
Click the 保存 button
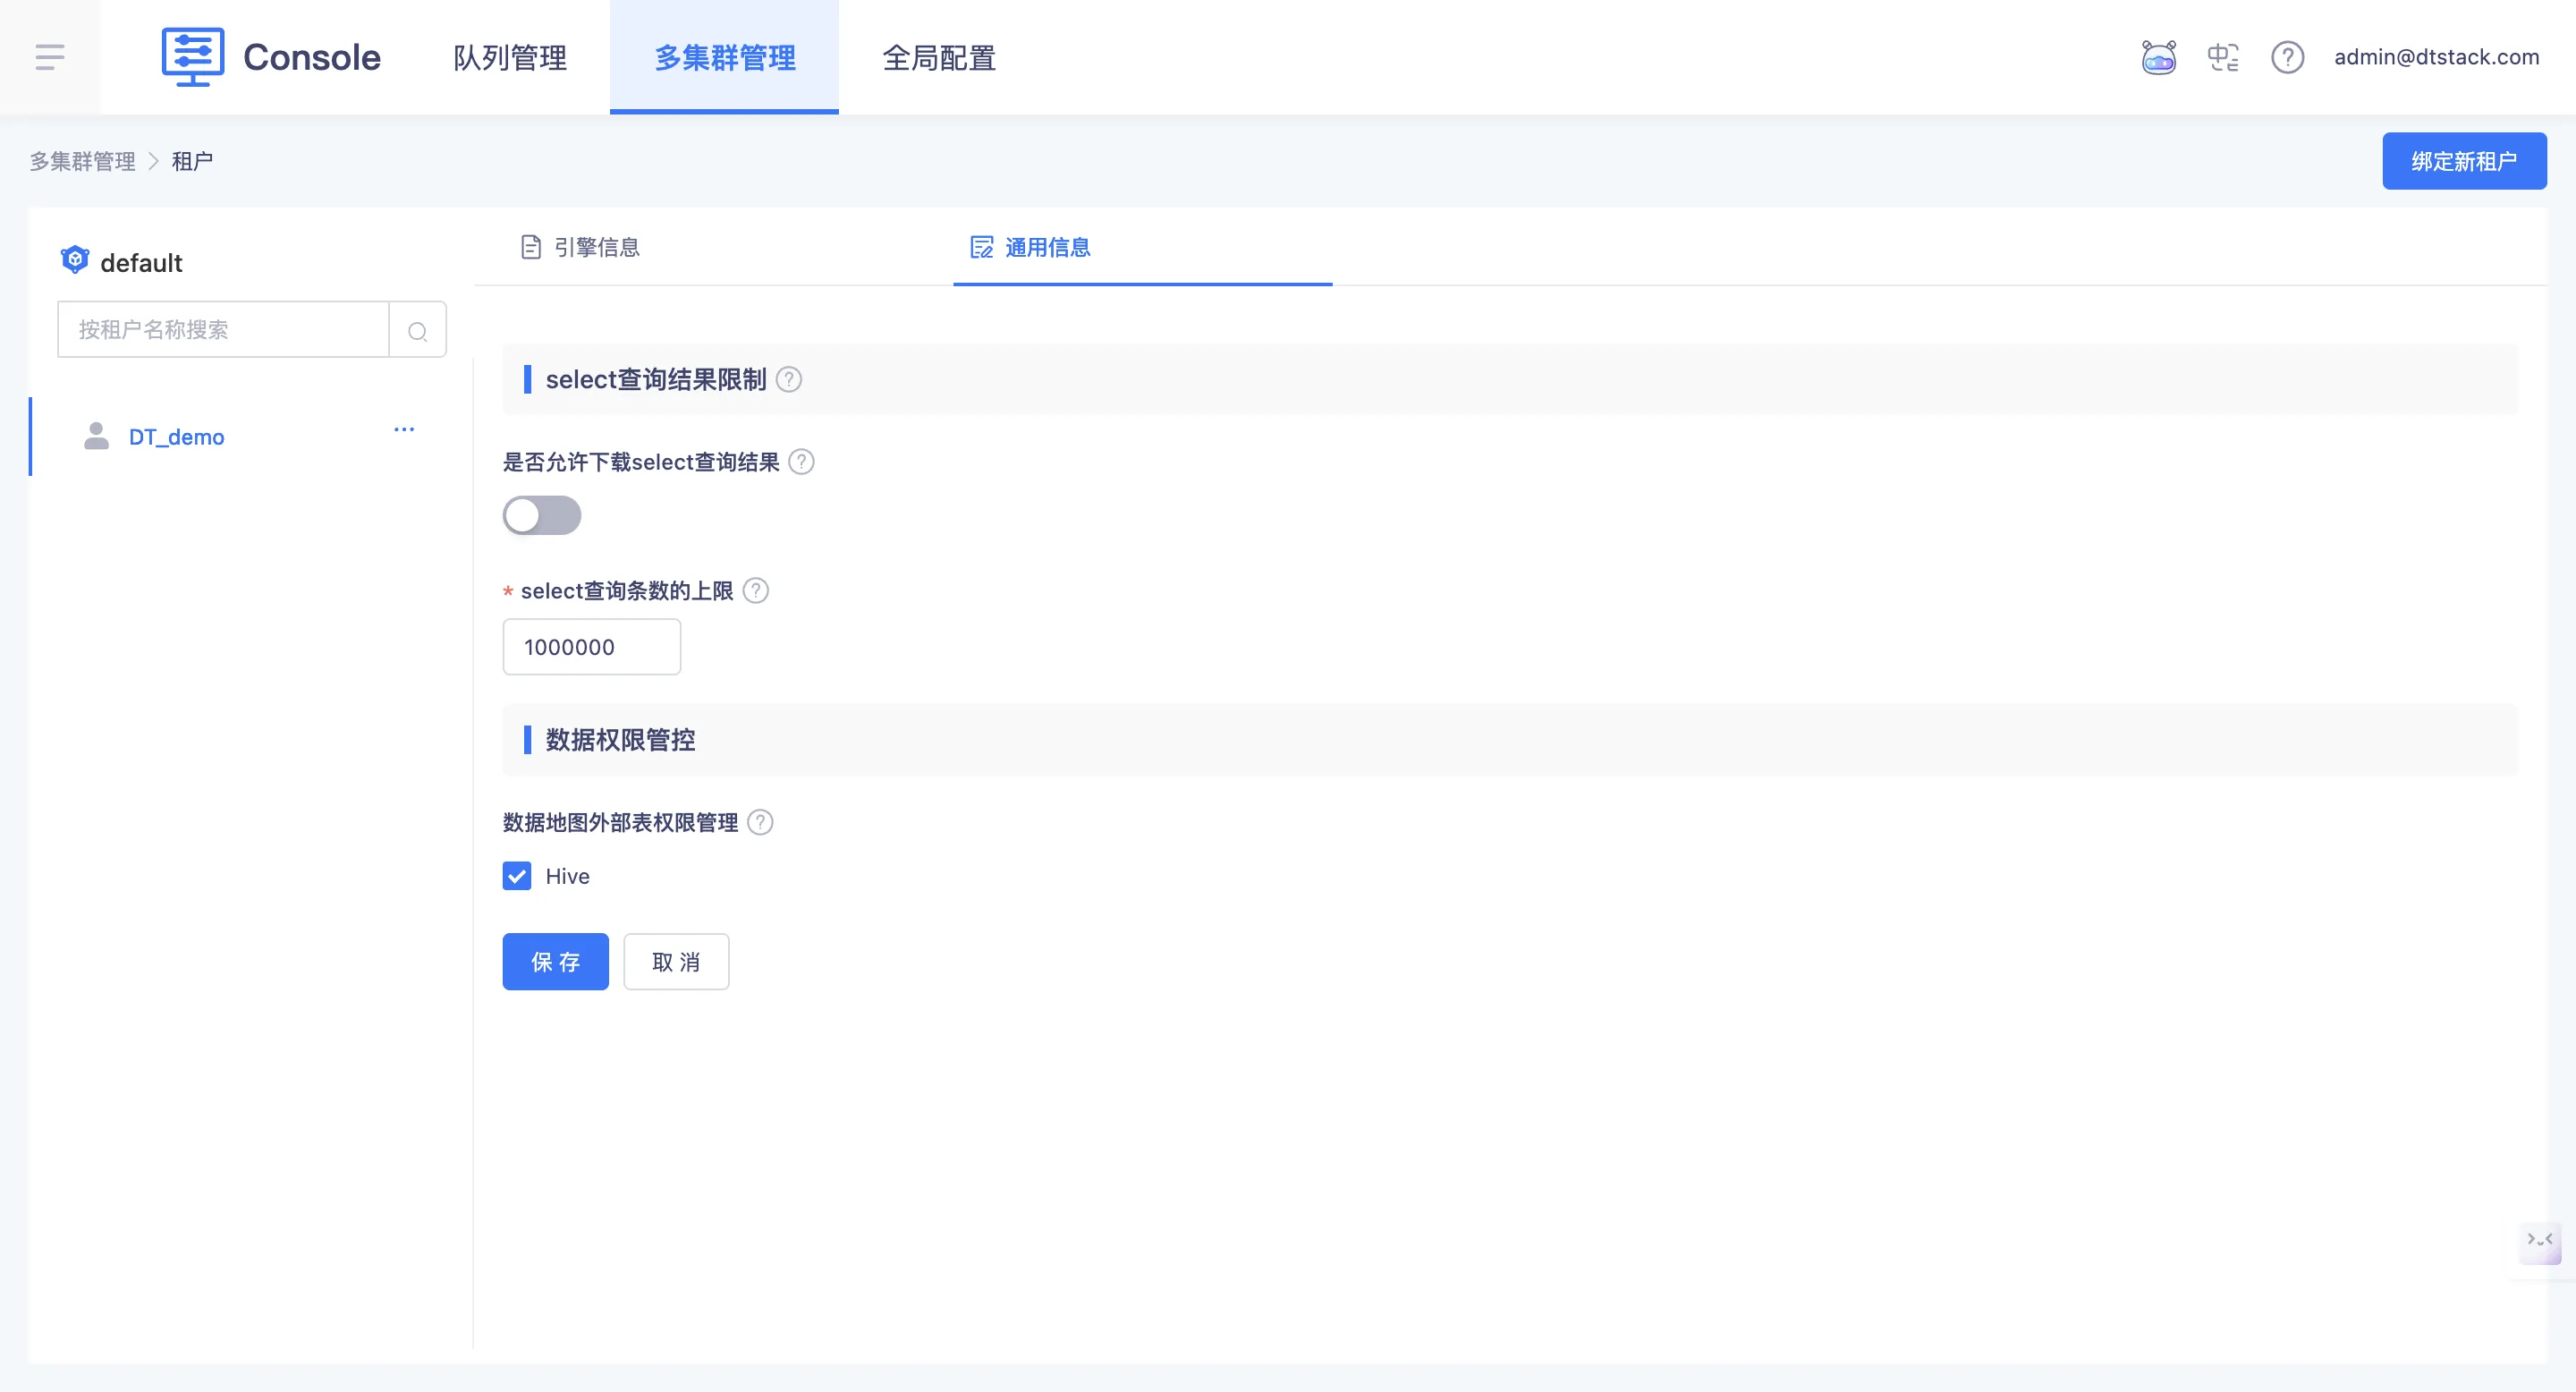555,962
